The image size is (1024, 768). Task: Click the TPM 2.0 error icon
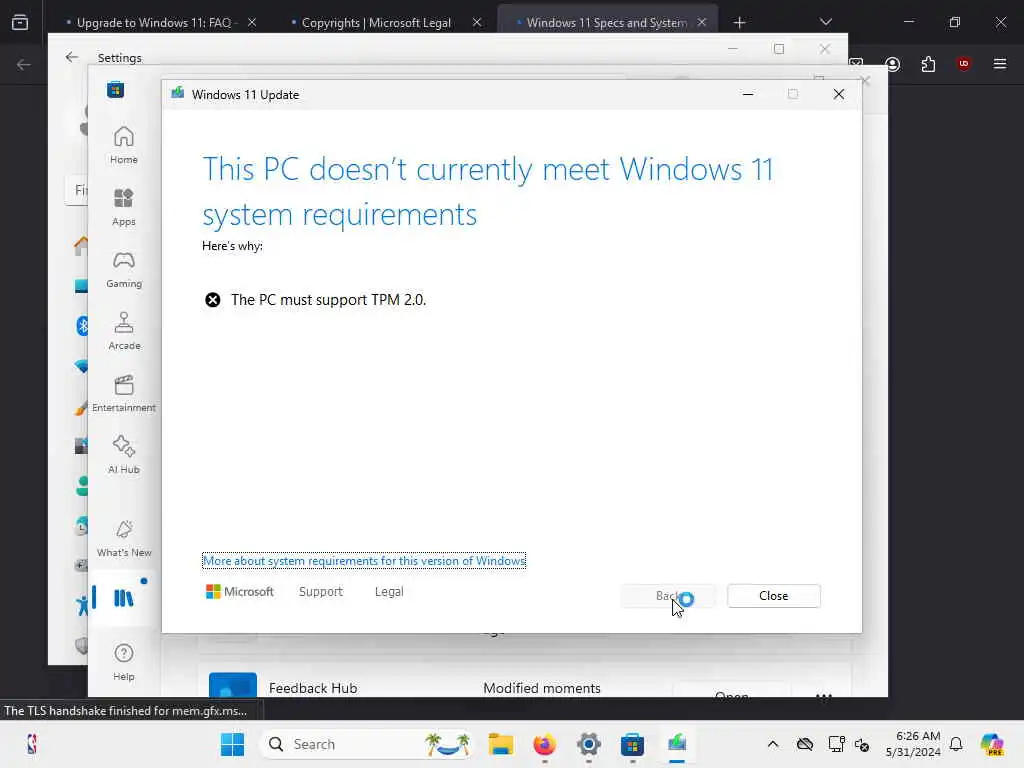coord(213,300)
